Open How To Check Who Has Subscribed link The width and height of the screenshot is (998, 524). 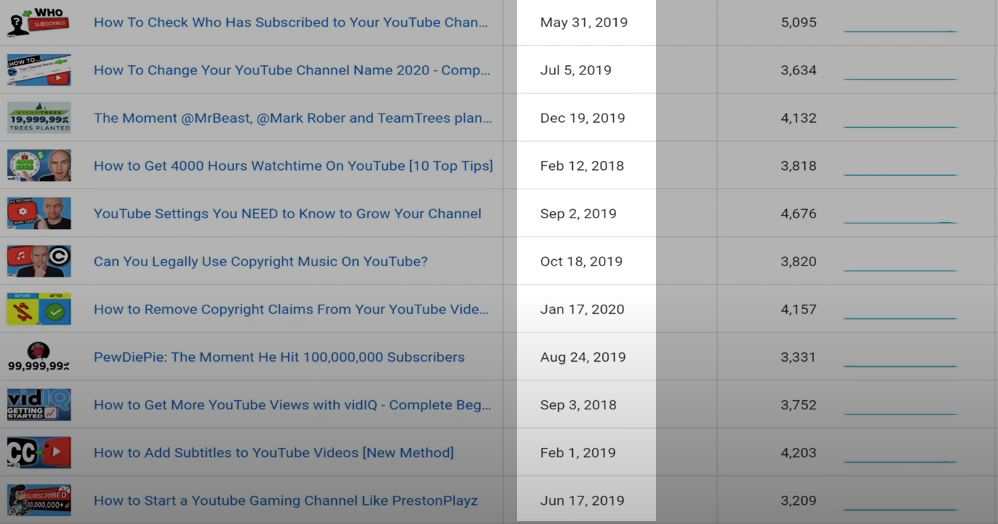coord(291,22)
